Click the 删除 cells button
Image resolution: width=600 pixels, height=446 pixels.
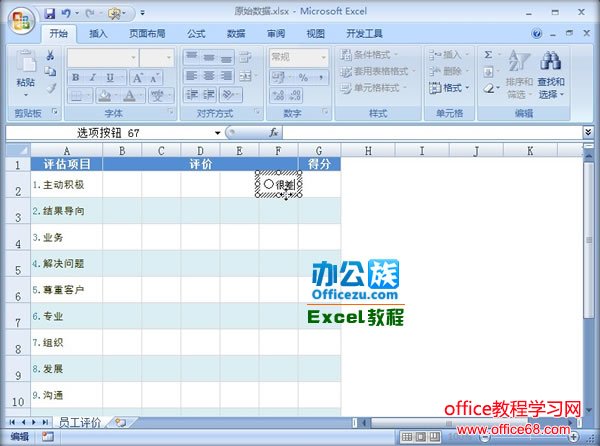pos(448,71)
